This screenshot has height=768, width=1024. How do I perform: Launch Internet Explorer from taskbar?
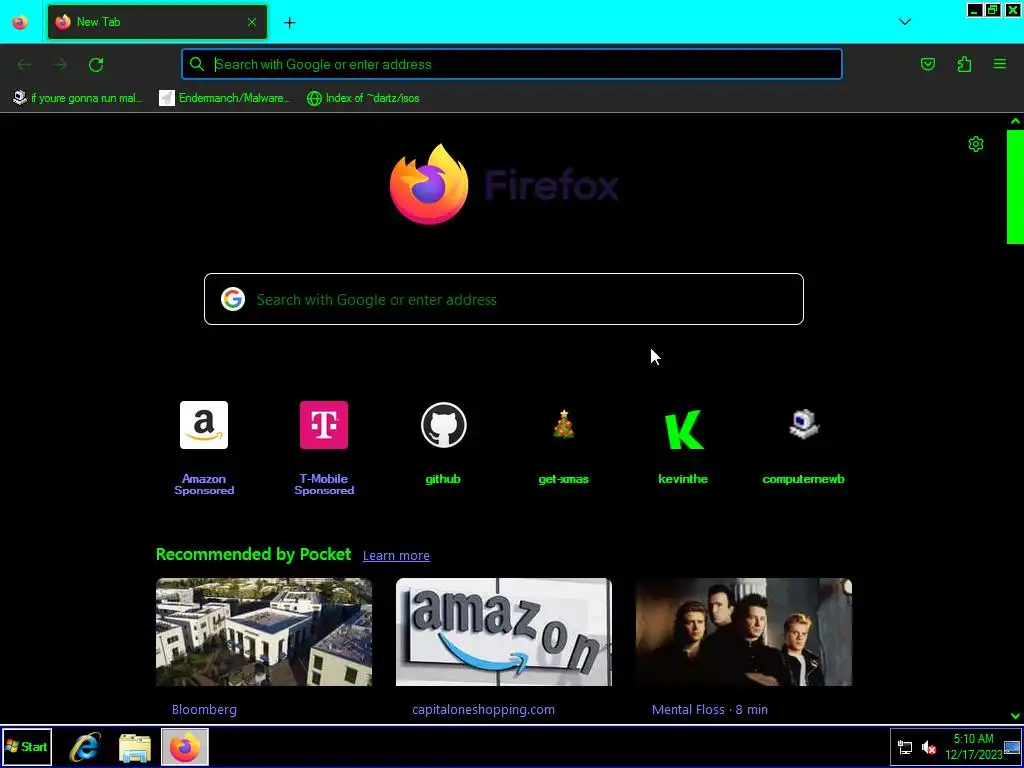coord(86,746)
